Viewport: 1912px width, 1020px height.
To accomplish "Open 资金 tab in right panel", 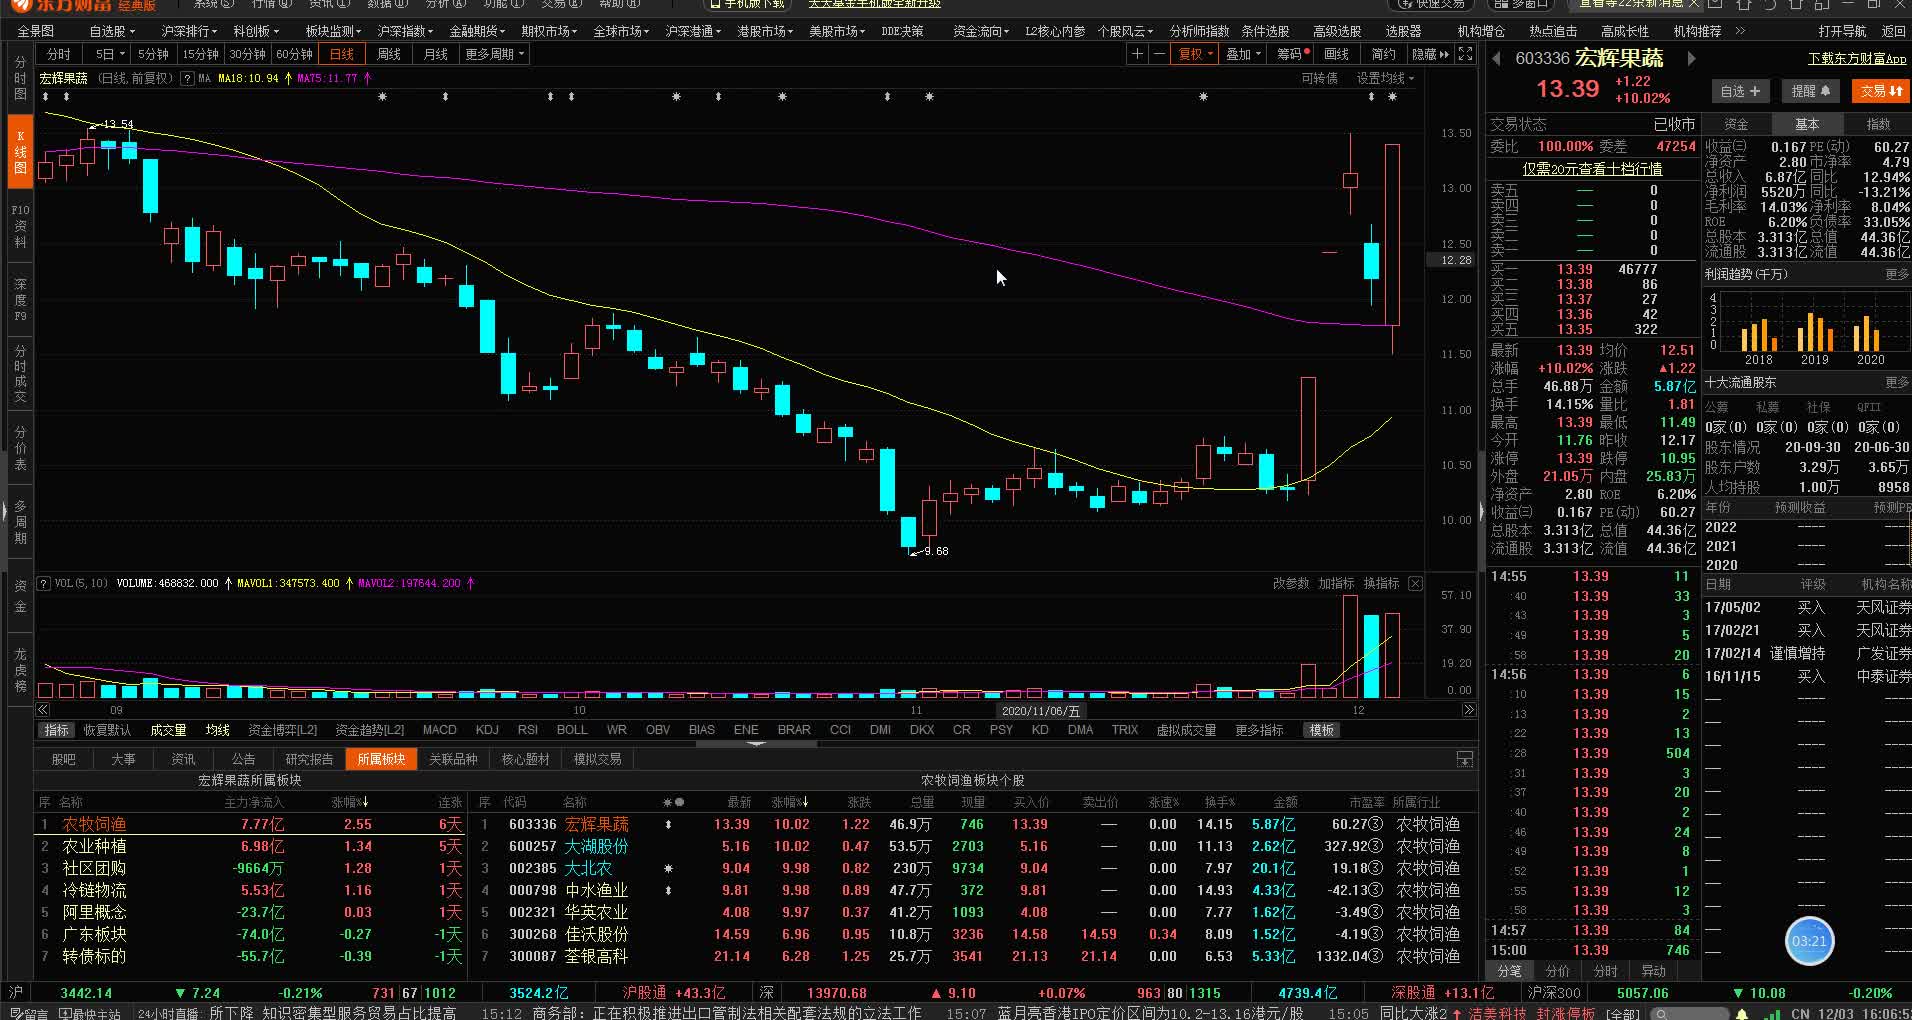I will click(x=1736, y=124).
